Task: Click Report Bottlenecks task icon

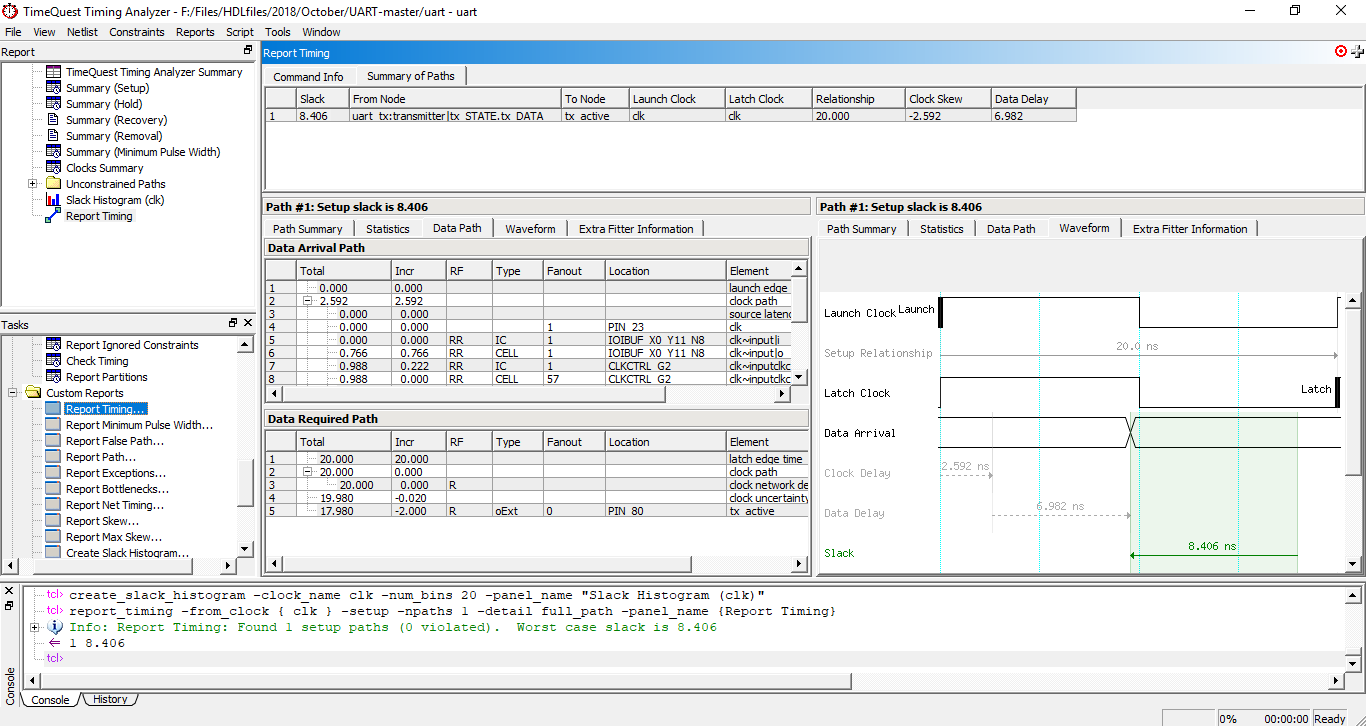Action: (54, 489)
